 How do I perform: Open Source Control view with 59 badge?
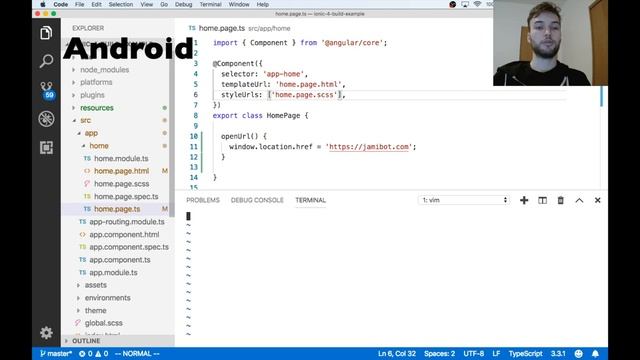click(x=47, y=90)
